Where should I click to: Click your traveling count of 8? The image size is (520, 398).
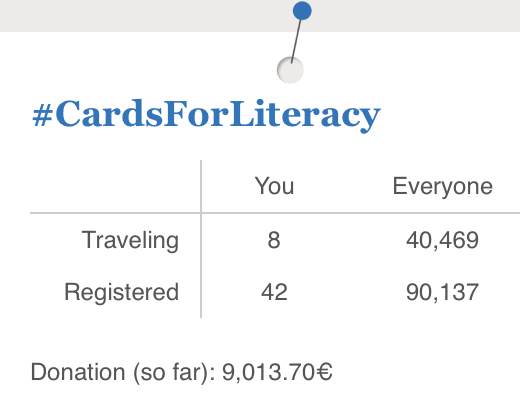tap(274, 240)
